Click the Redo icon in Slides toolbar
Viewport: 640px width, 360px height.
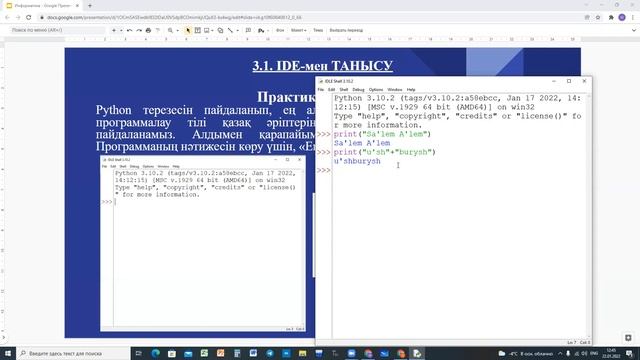[x=139, y=30]
